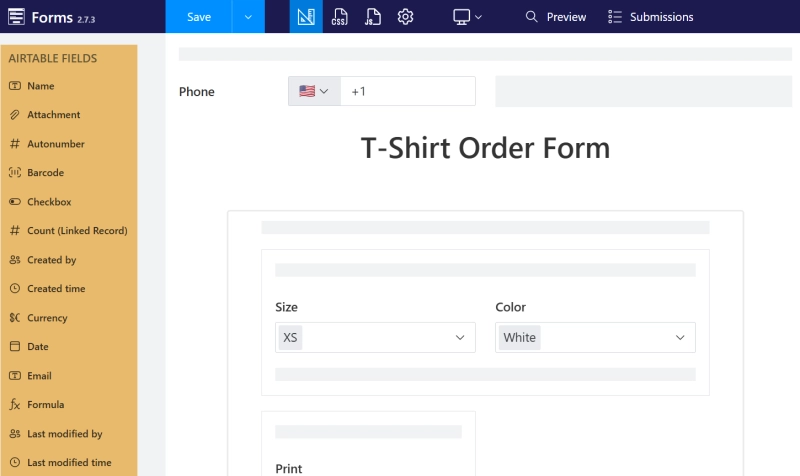
Task: Click the Checkbox toggle icon
Action: tap(15, 202)
